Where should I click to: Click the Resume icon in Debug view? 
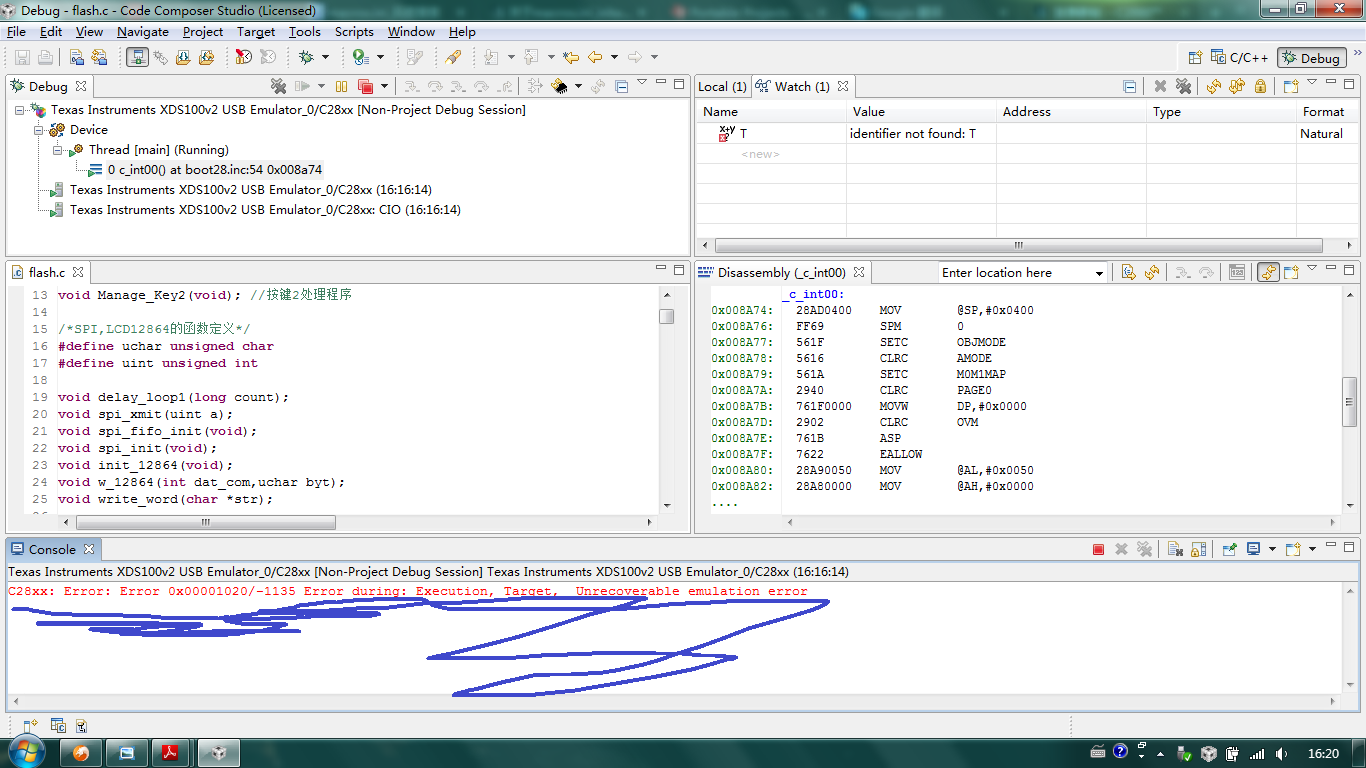301,86
